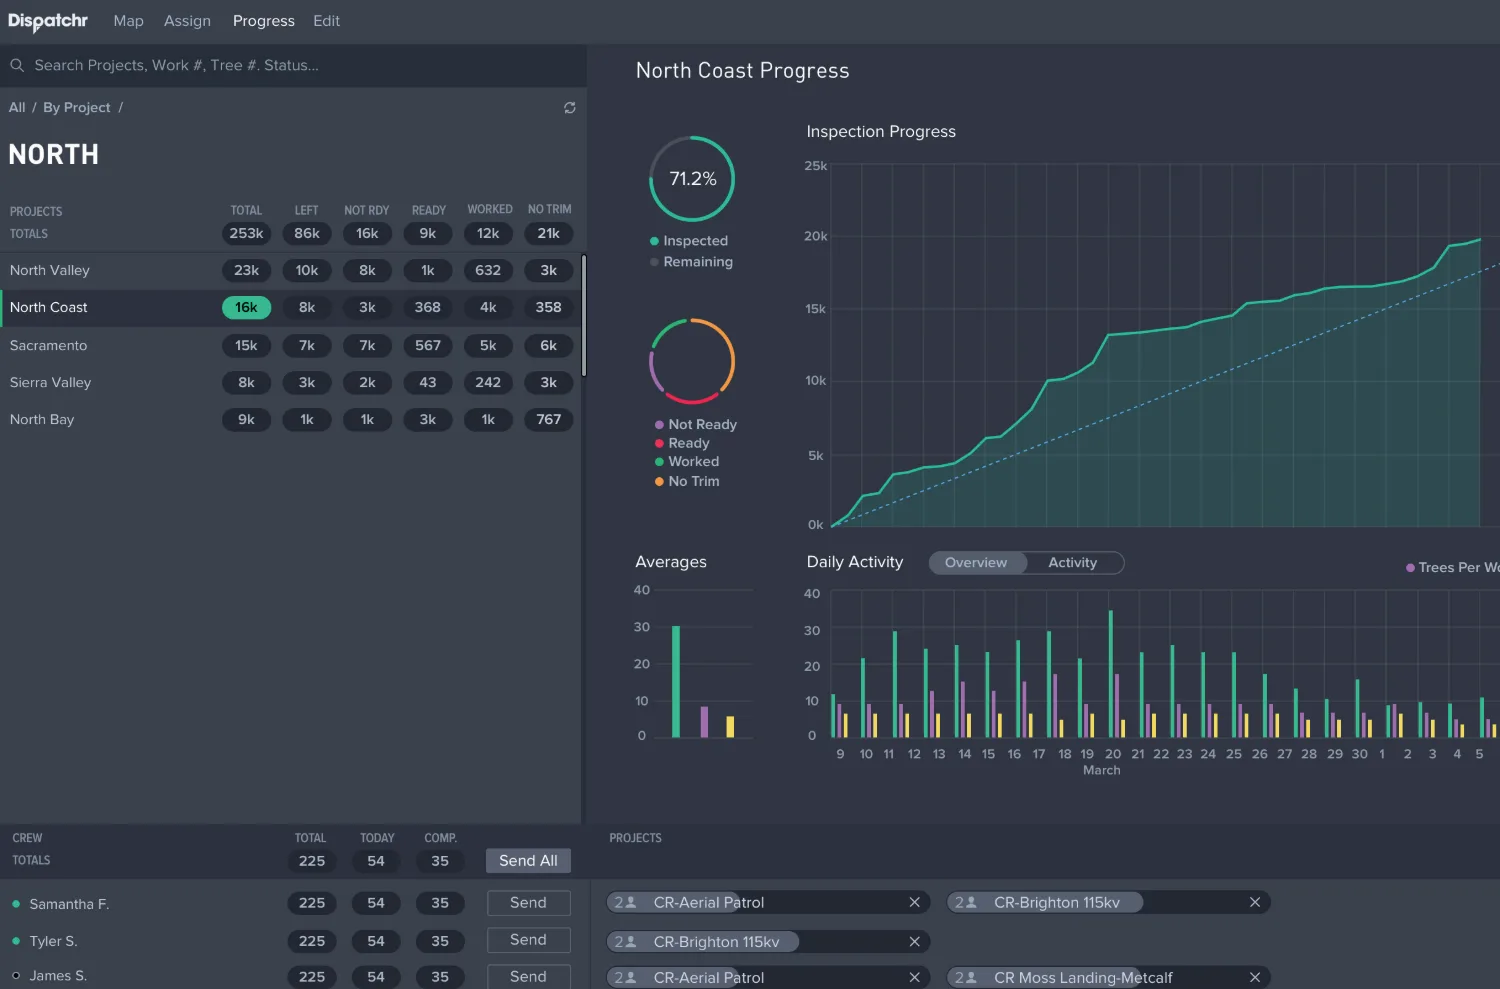Toggle the Ready legend entry
The height and width of the screenshot is (989, 1500).
coord(682,443)
